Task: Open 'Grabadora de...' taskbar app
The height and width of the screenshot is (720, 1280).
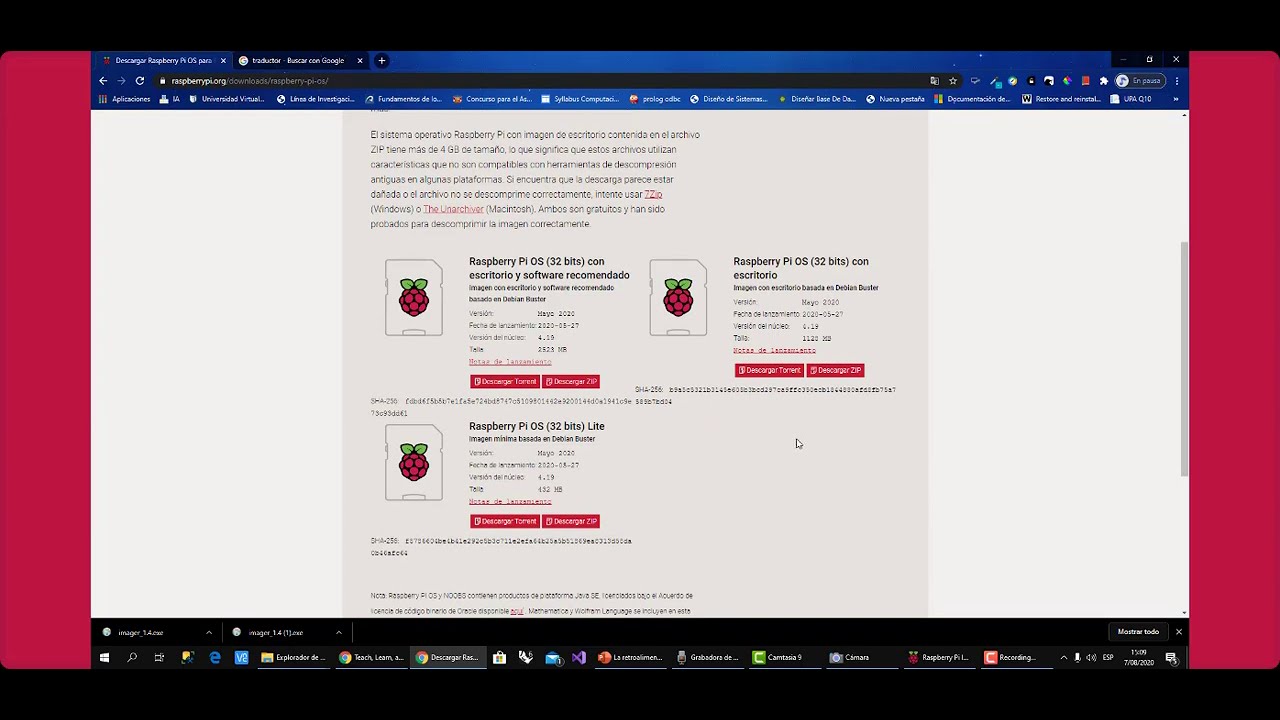Action: pyautogui.click(x=708, y=658)
